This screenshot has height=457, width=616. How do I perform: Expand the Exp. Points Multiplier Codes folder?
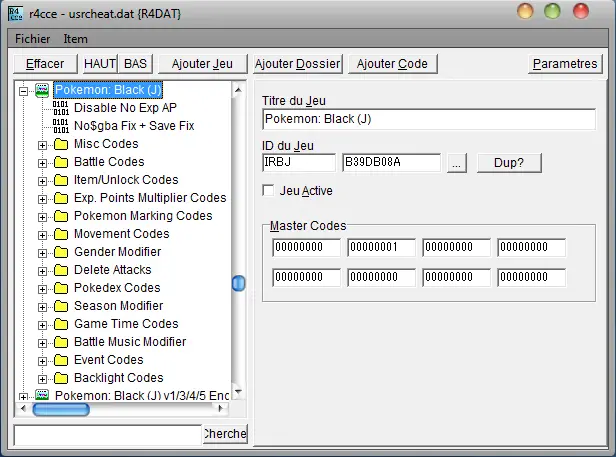pos(42,199)
